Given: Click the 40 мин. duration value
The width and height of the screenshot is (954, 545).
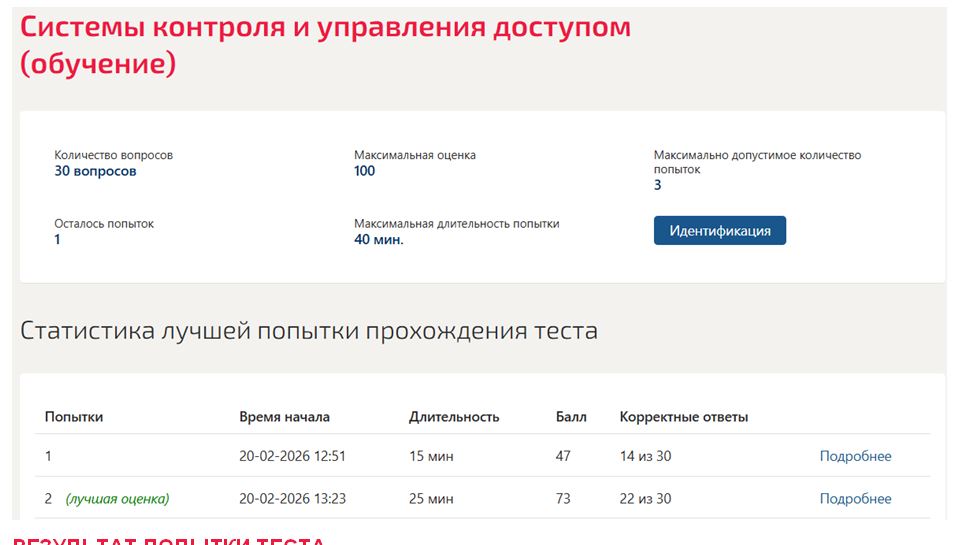Looking at the screenshot, I should pyautogui.click(x=379, y=240).
